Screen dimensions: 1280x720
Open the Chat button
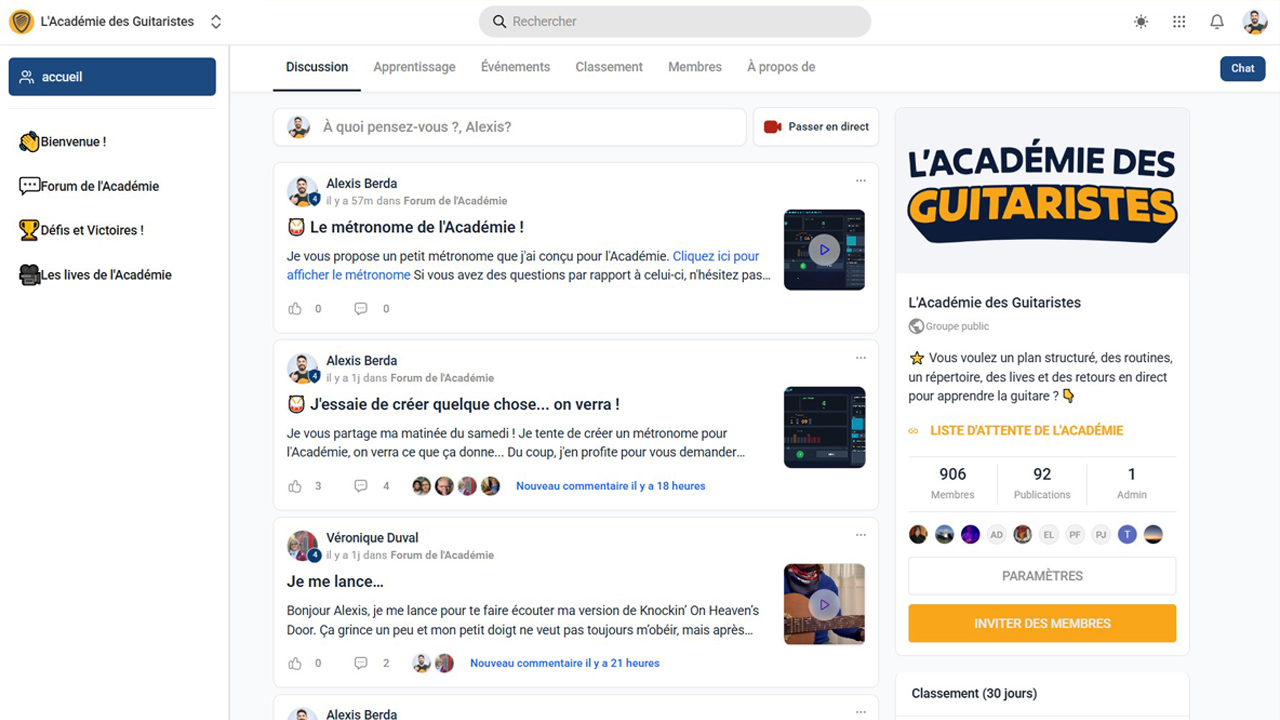click(1243, 68)
